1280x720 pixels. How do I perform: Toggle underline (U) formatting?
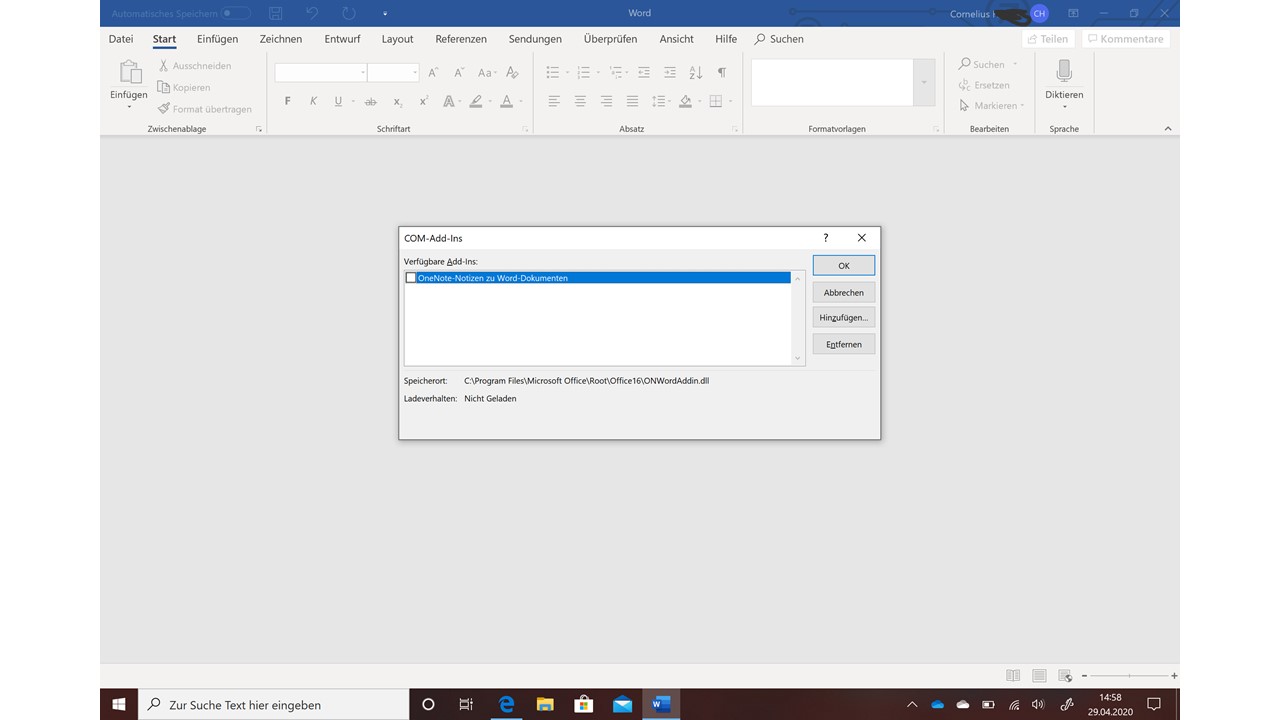pos(338,101)
